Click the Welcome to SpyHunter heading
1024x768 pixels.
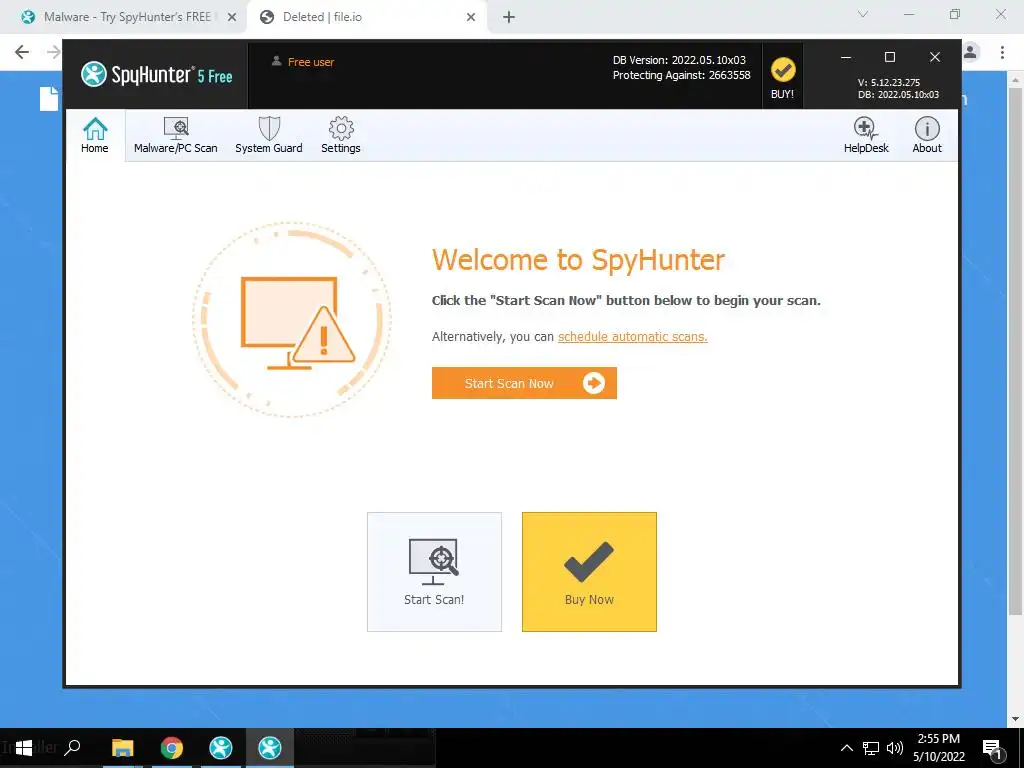pyautogui.click(x=578, y=260)
